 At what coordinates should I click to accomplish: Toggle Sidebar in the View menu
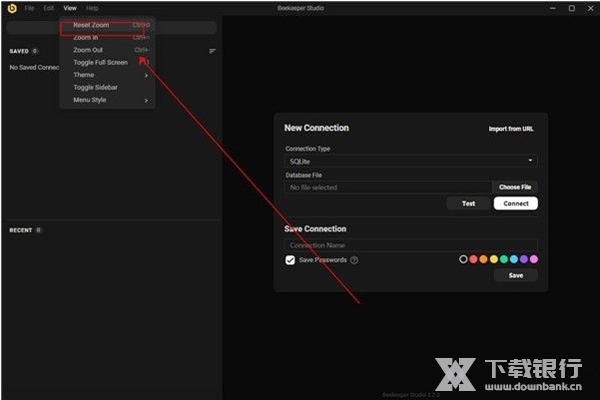pos(95,87)
